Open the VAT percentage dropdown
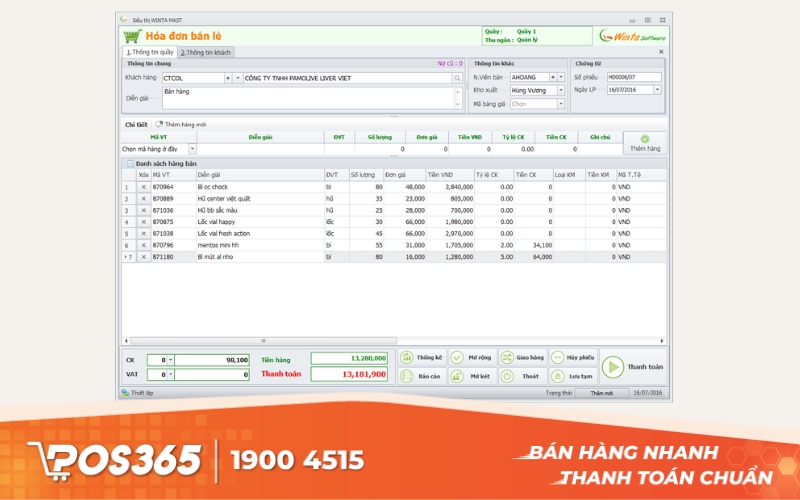Viewport: 800px width, 500px height. (x=170, y=374)
